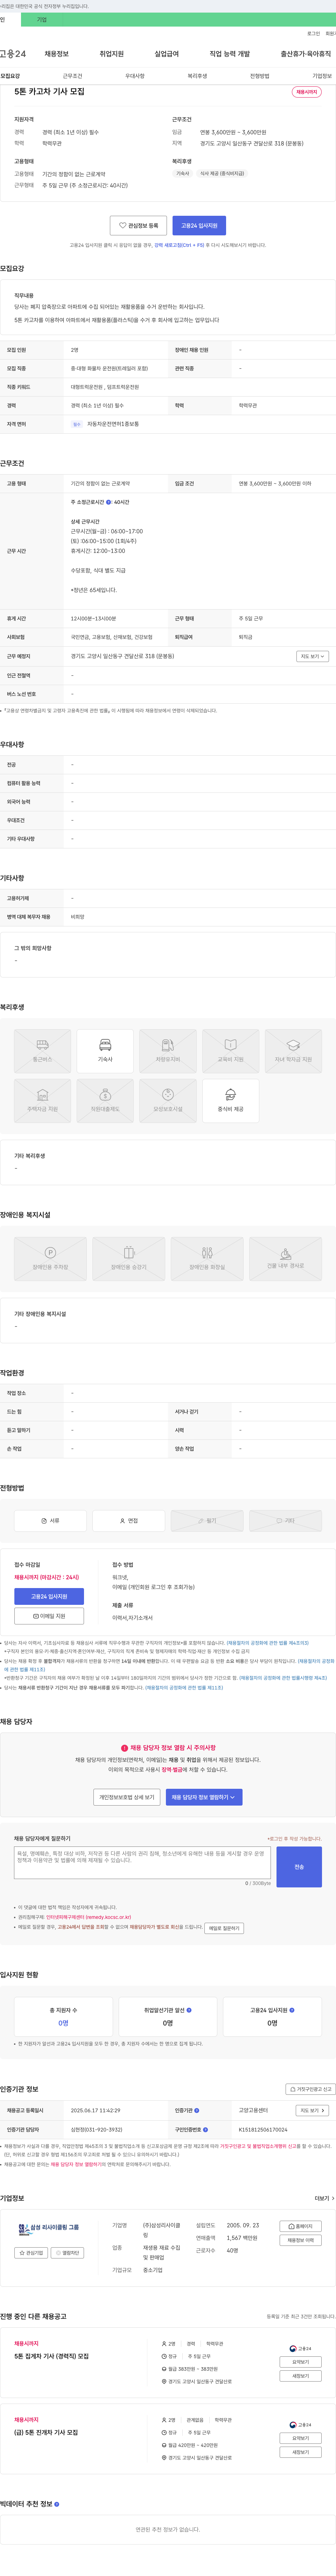Click the 장애인용 승강기 icon

(x=129, y=1259)
